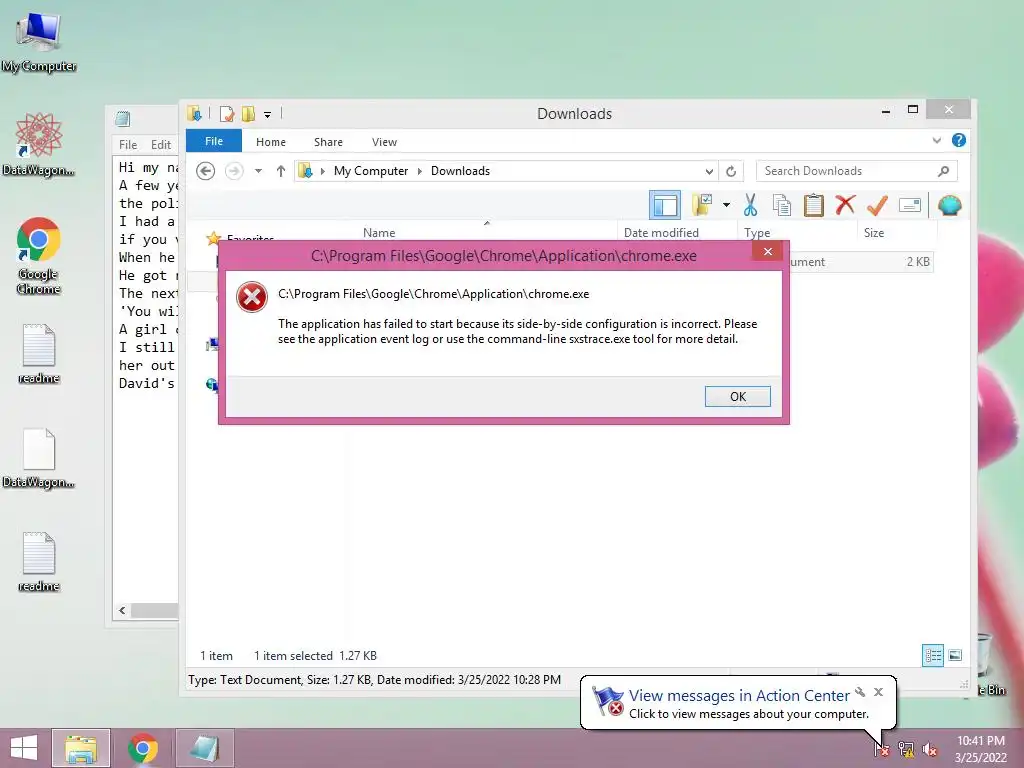Select the blank DataWagon desktop file
Image resolution: width=1024 pixels, height=768 pixels.
[x=39, y=458]
